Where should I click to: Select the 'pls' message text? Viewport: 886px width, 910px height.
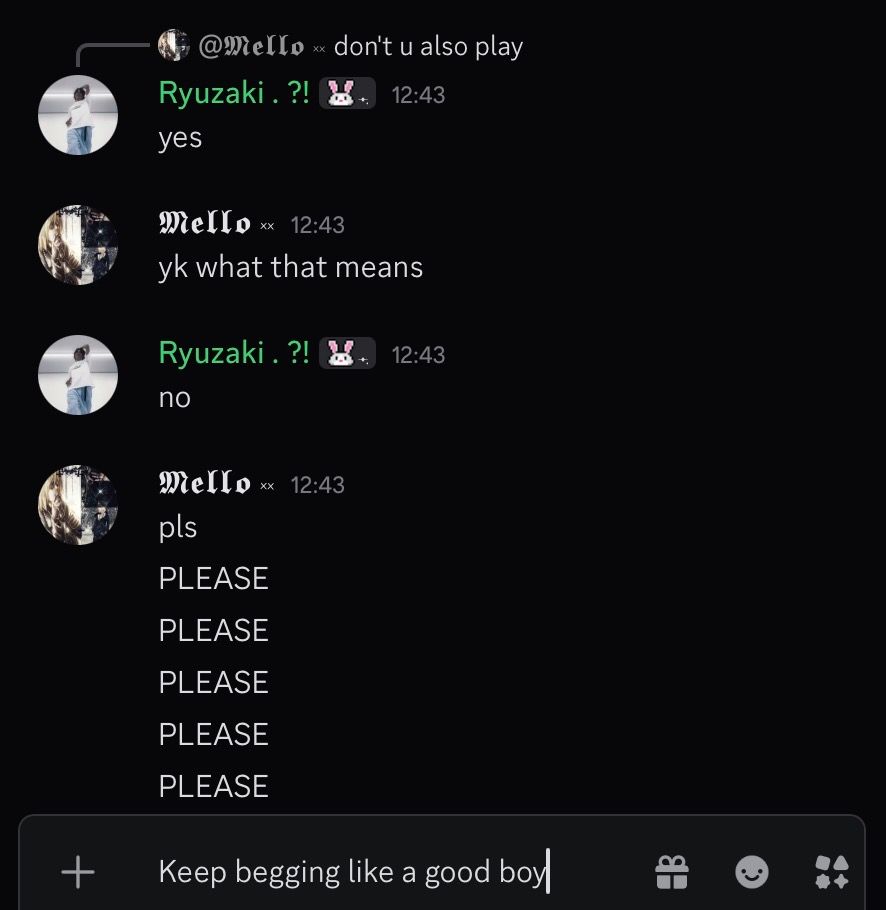[178, 528]
